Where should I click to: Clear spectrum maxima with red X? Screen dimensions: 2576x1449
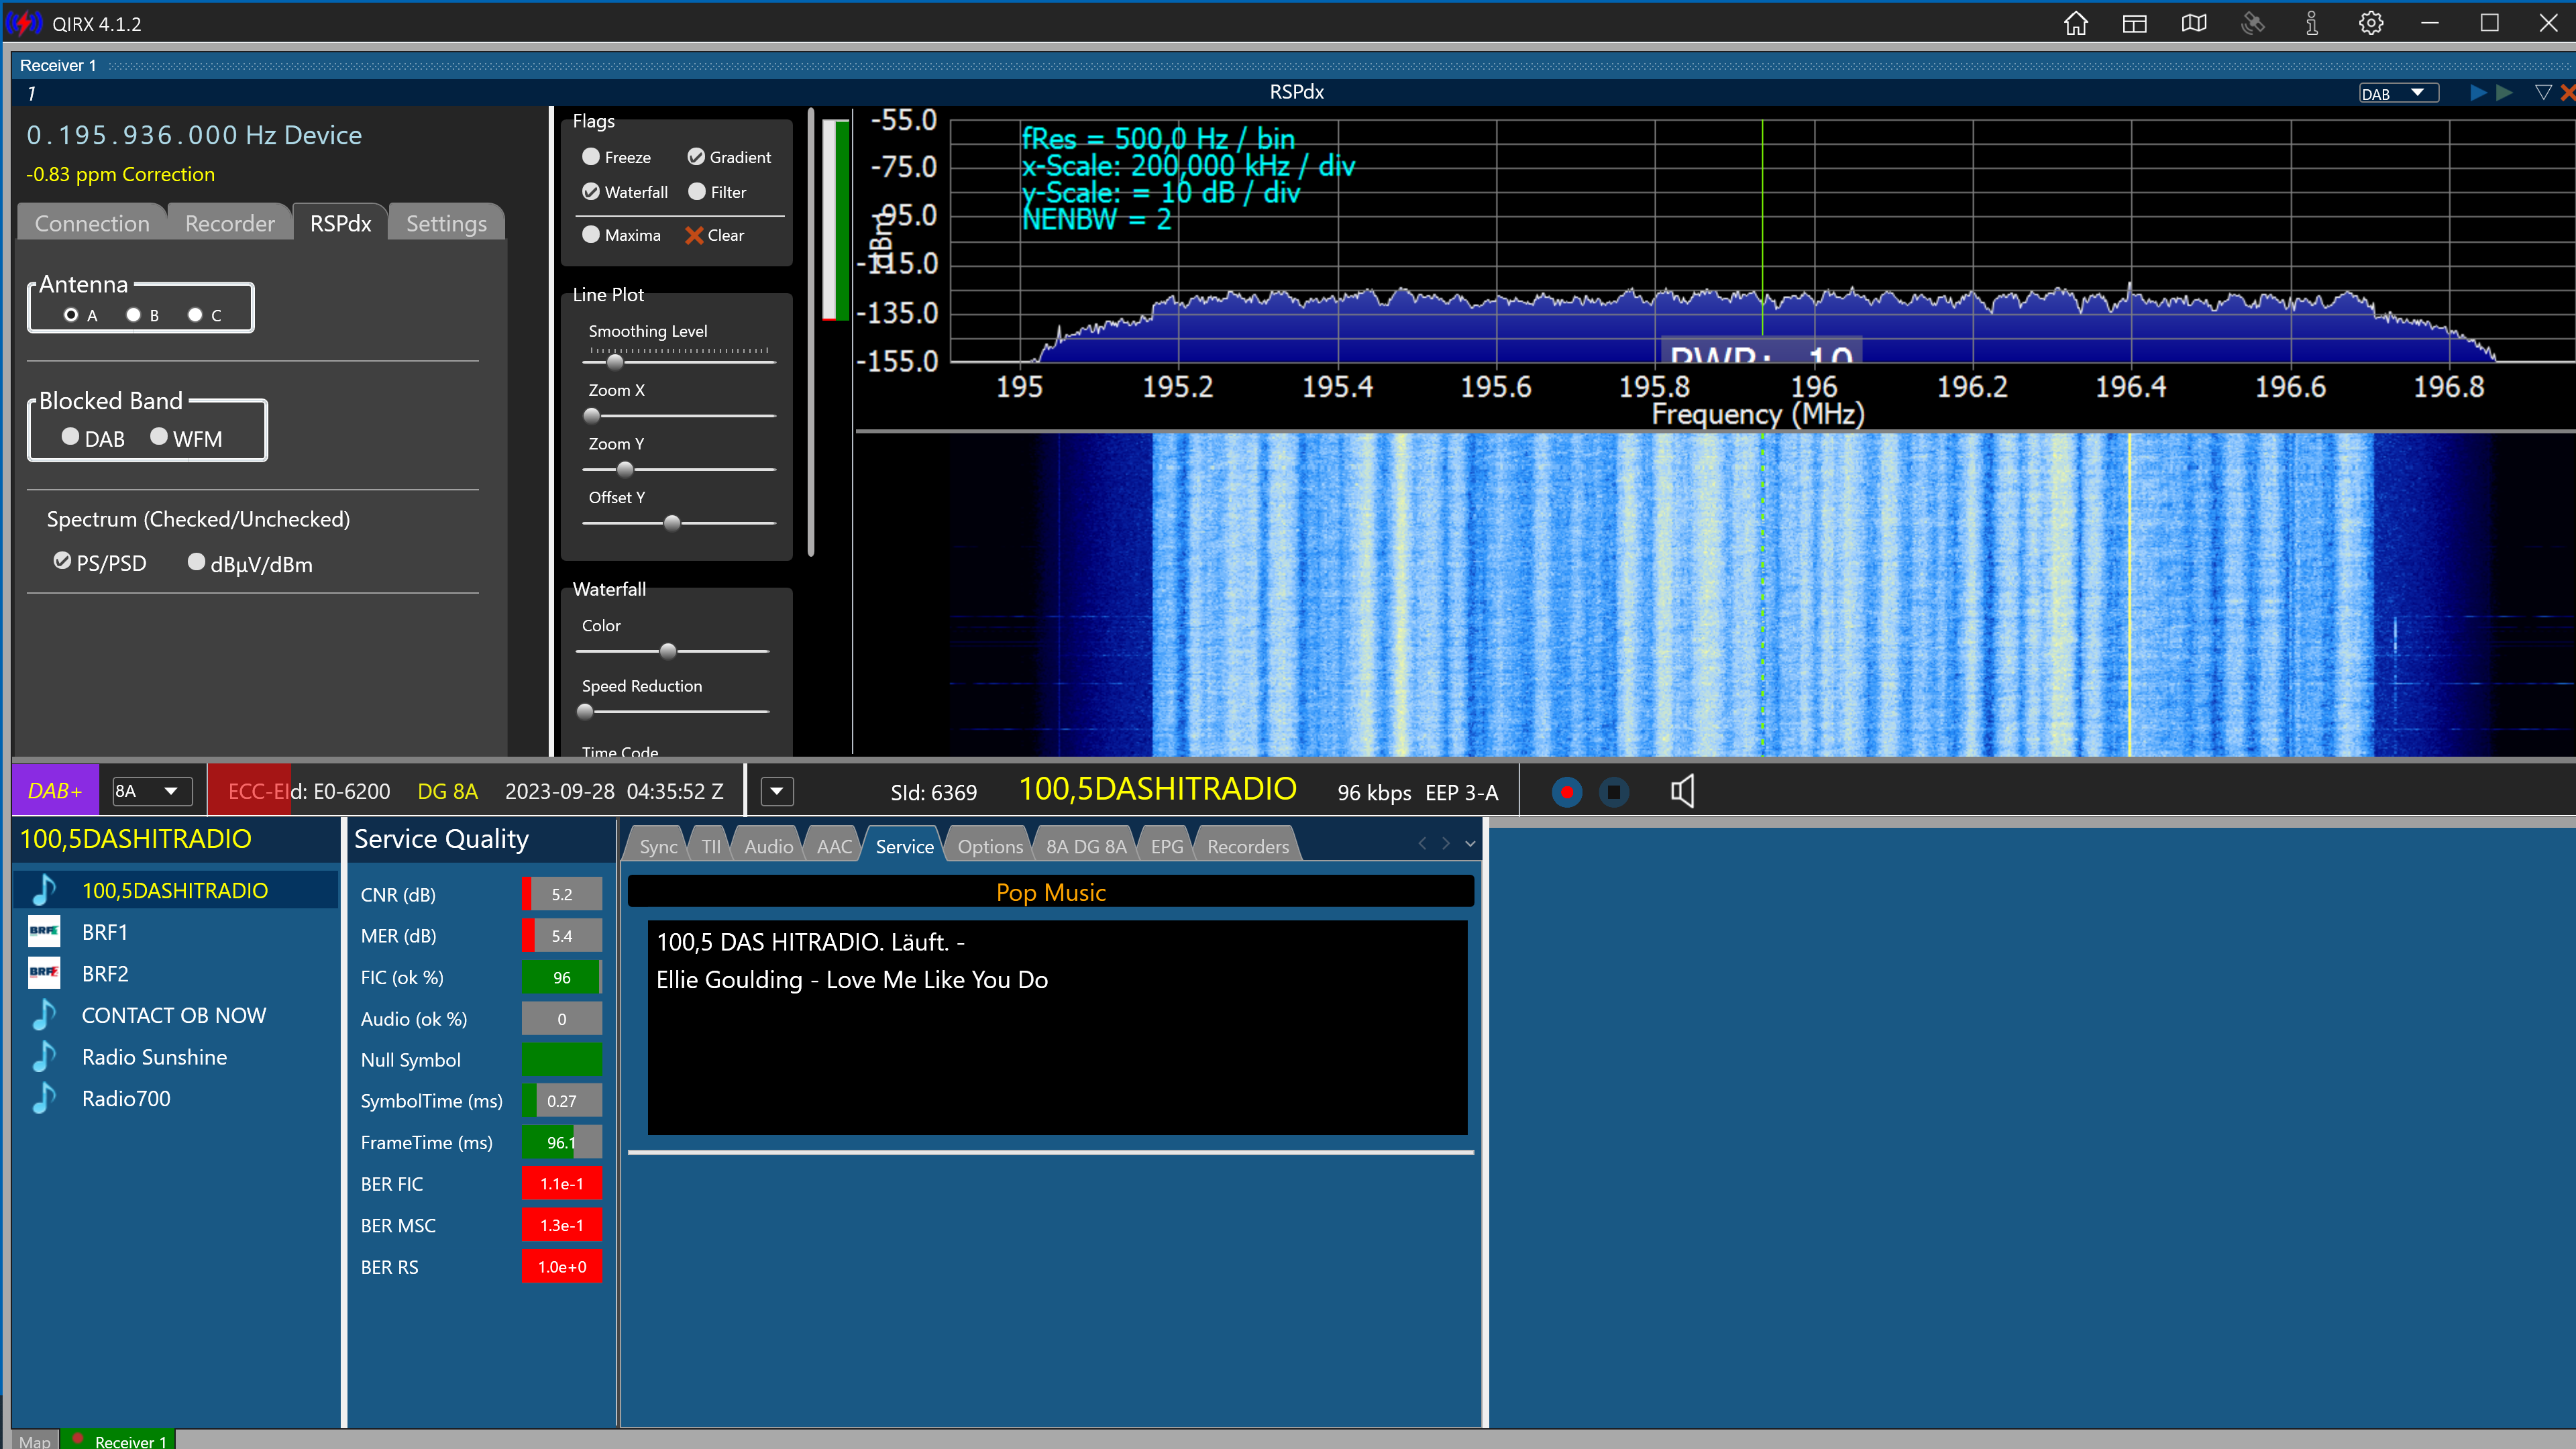click(694, 235)
